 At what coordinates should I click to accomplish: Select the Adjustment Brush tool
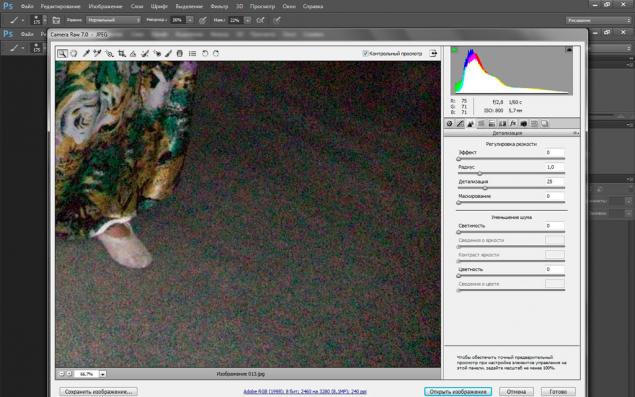point(168,53)
